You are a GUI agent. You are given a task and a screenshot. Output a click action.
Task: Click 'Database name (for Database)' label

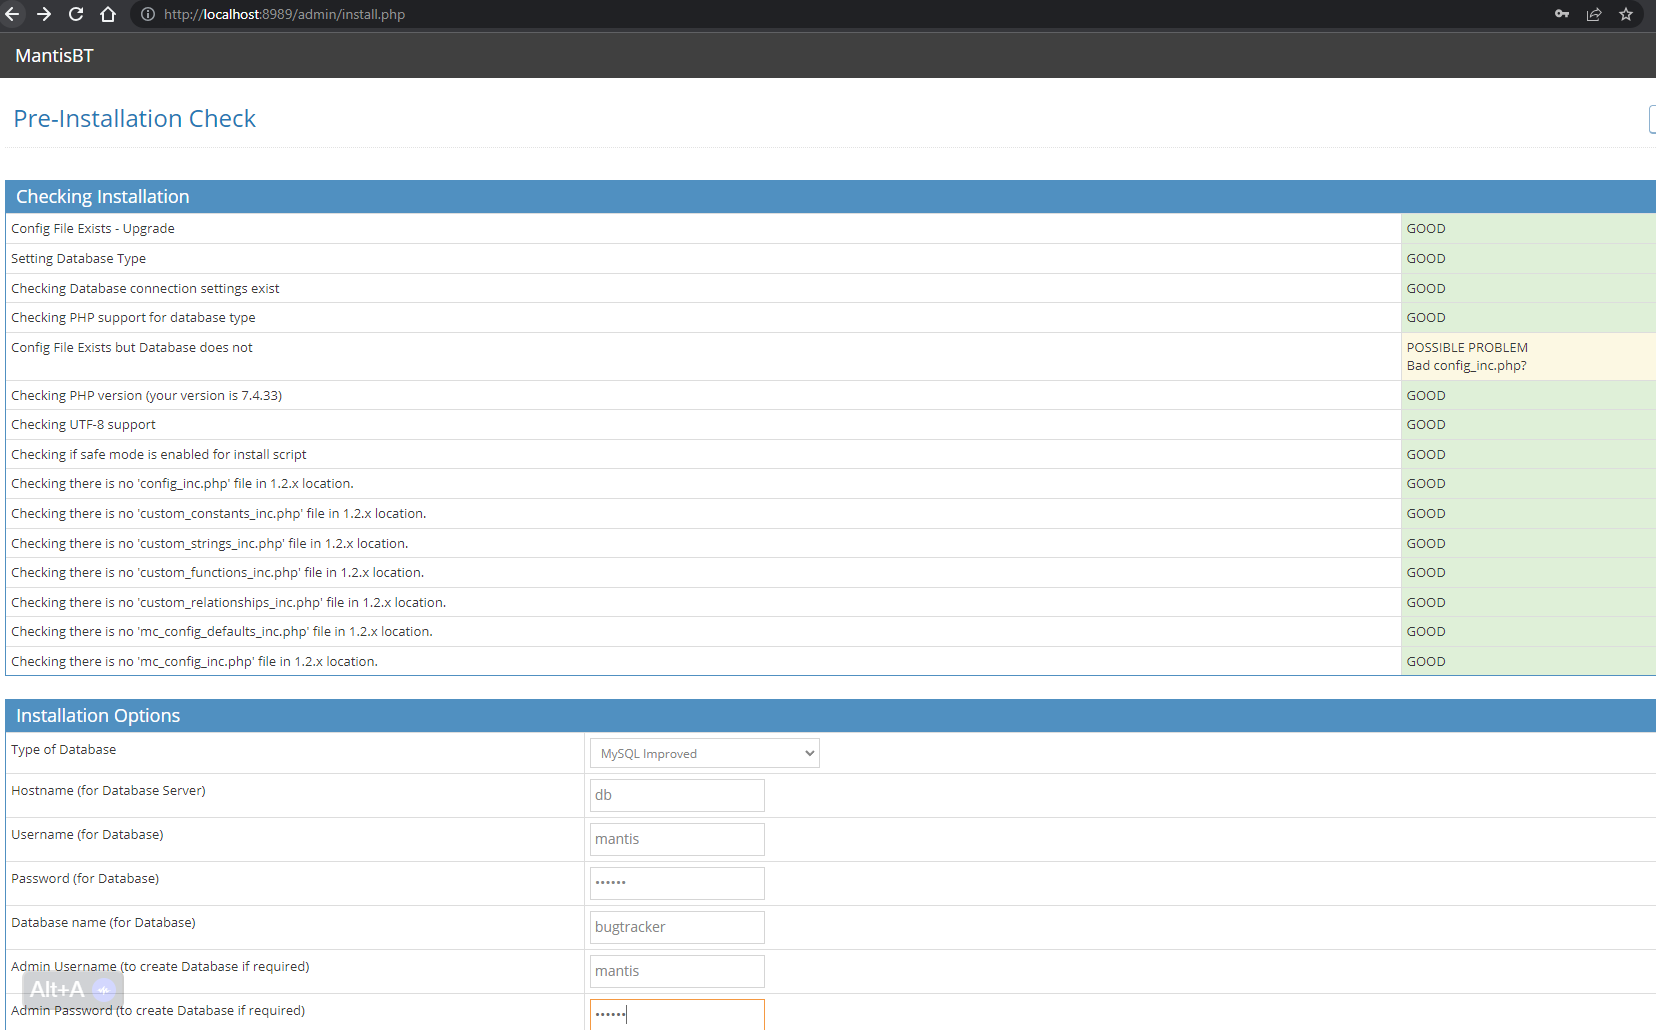[103, 923]
